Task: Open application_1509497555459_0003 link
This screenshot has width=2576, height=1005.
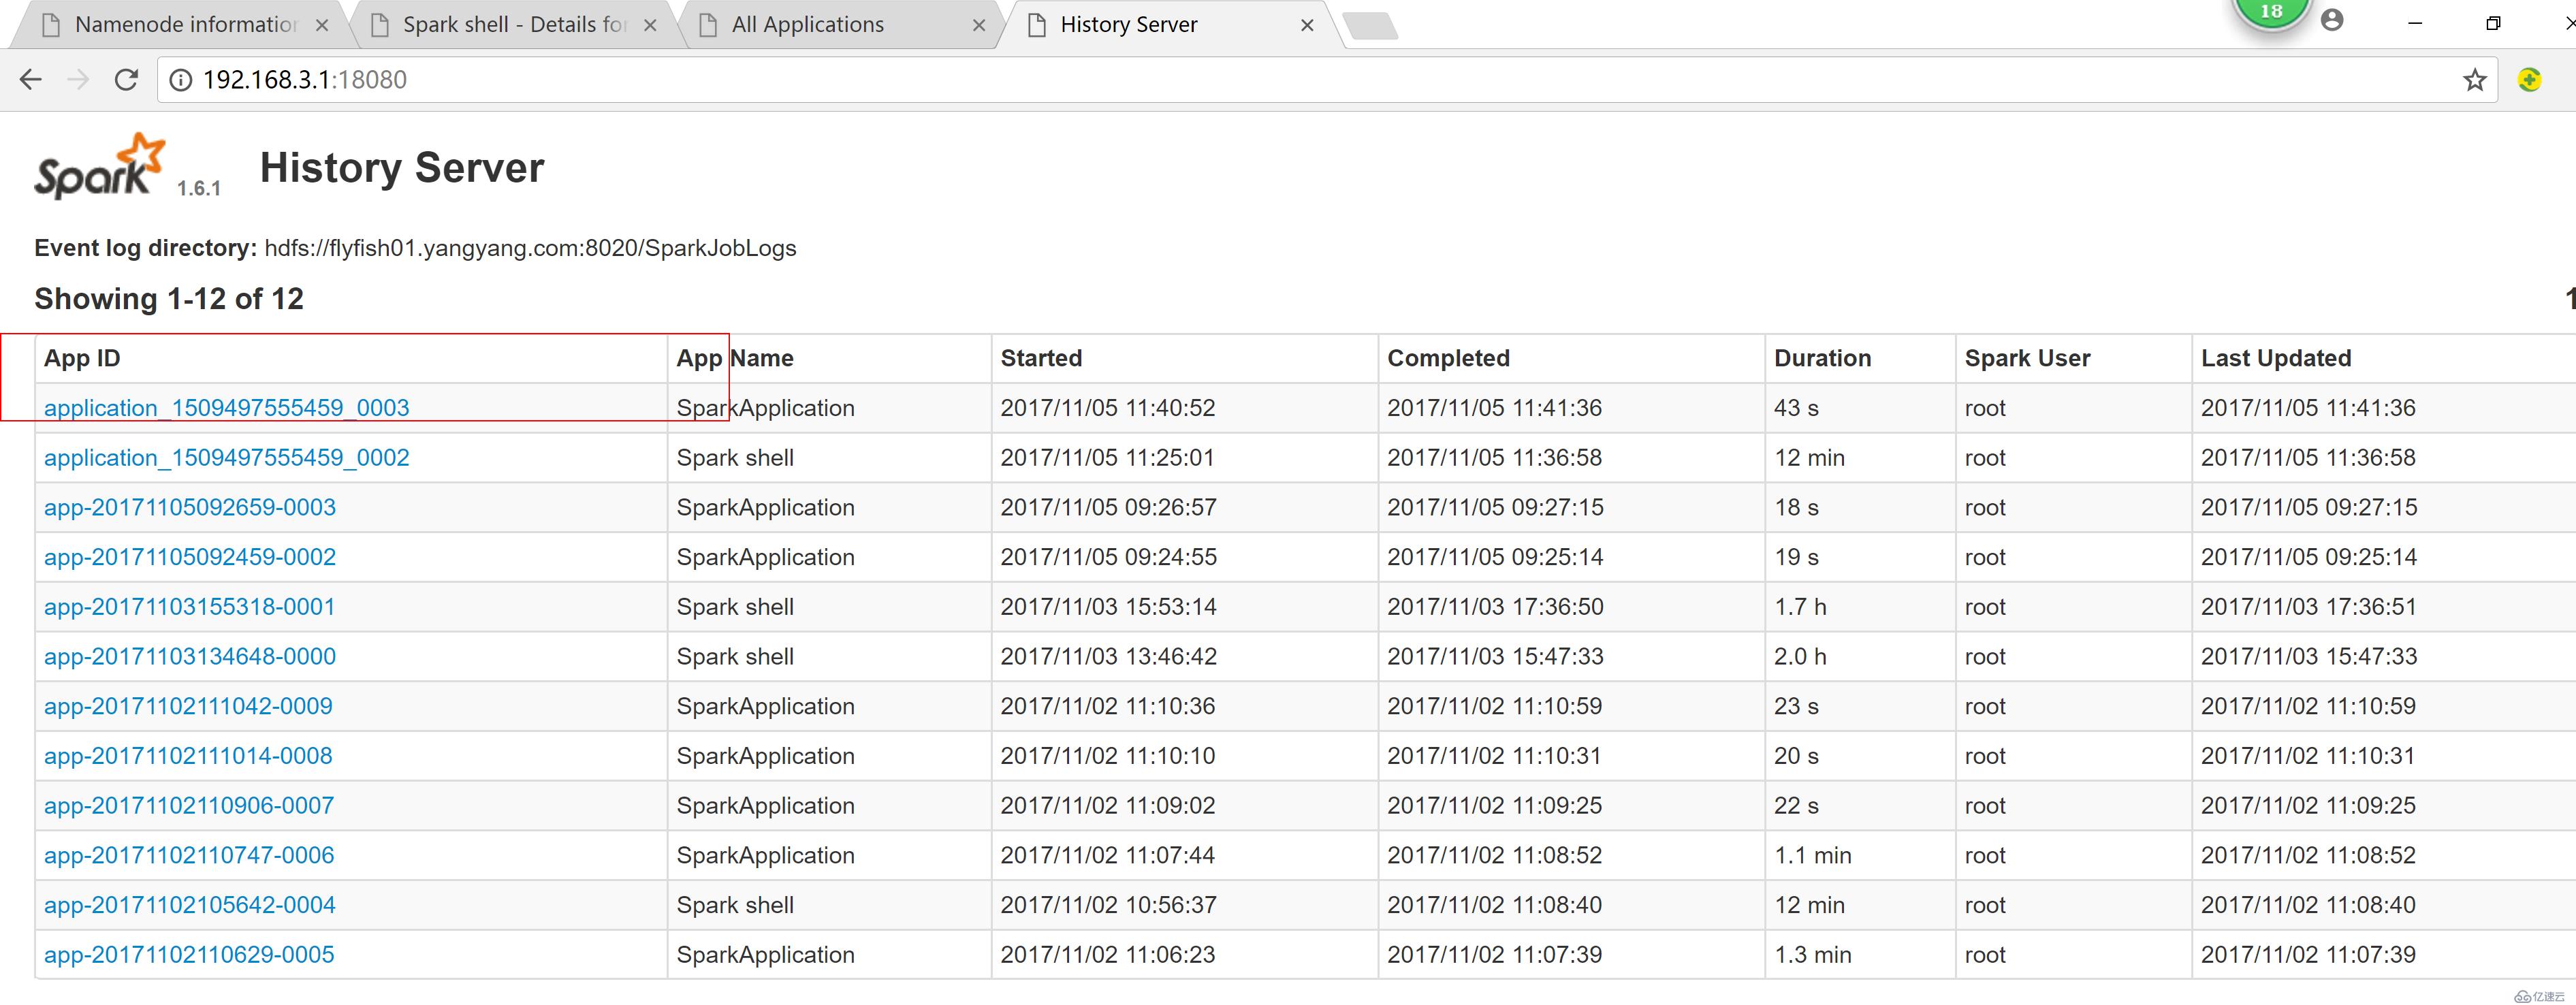Action: [x=227, y=408]
